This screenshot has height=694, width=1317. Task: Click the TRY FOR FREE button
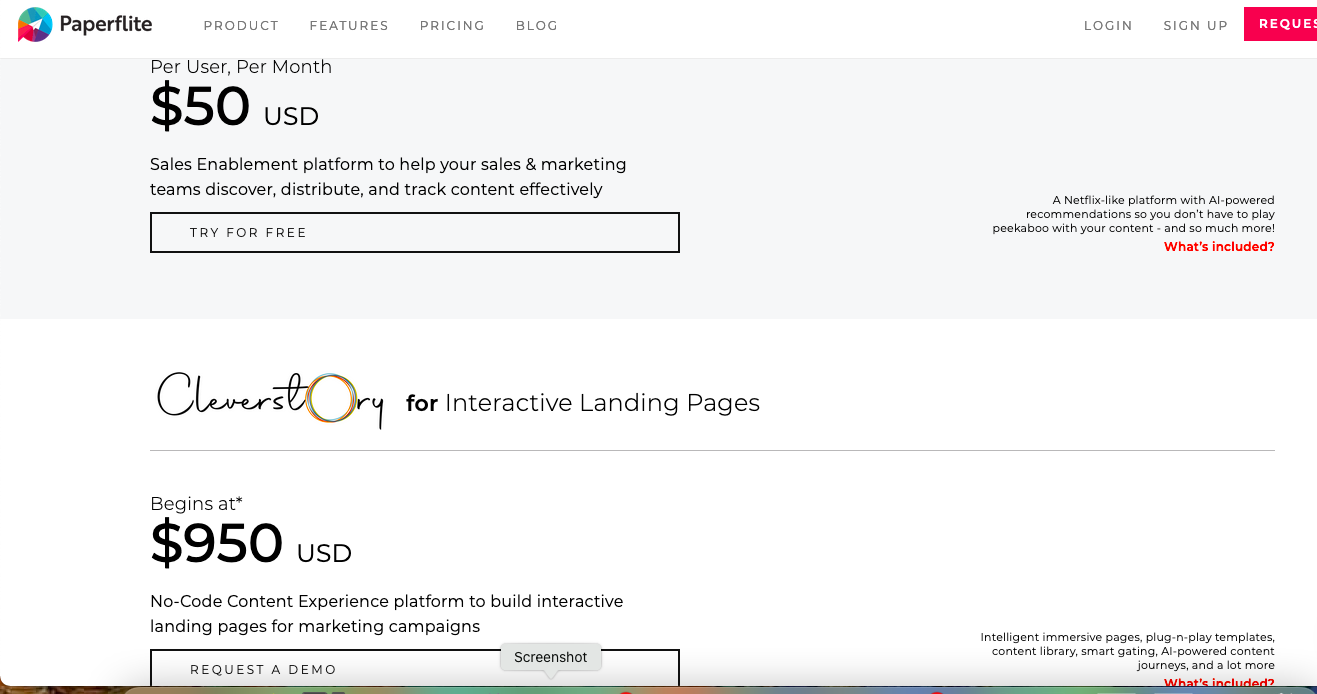[415, 232]
